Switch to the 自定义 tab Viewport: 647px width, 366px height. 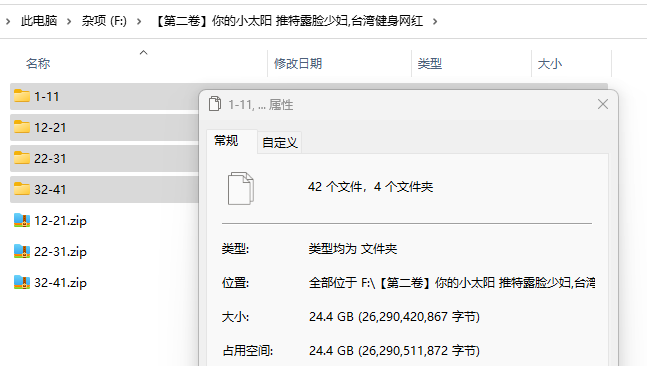[279, 142]
